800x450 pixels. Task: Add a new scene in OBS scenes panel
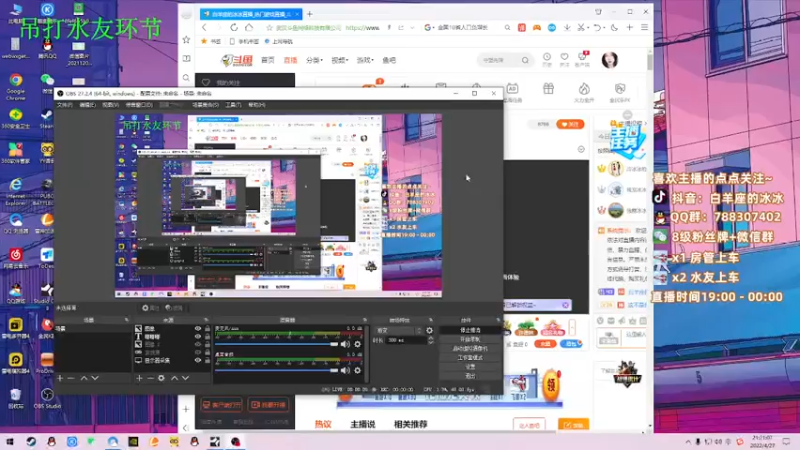(x=60, y=378)
